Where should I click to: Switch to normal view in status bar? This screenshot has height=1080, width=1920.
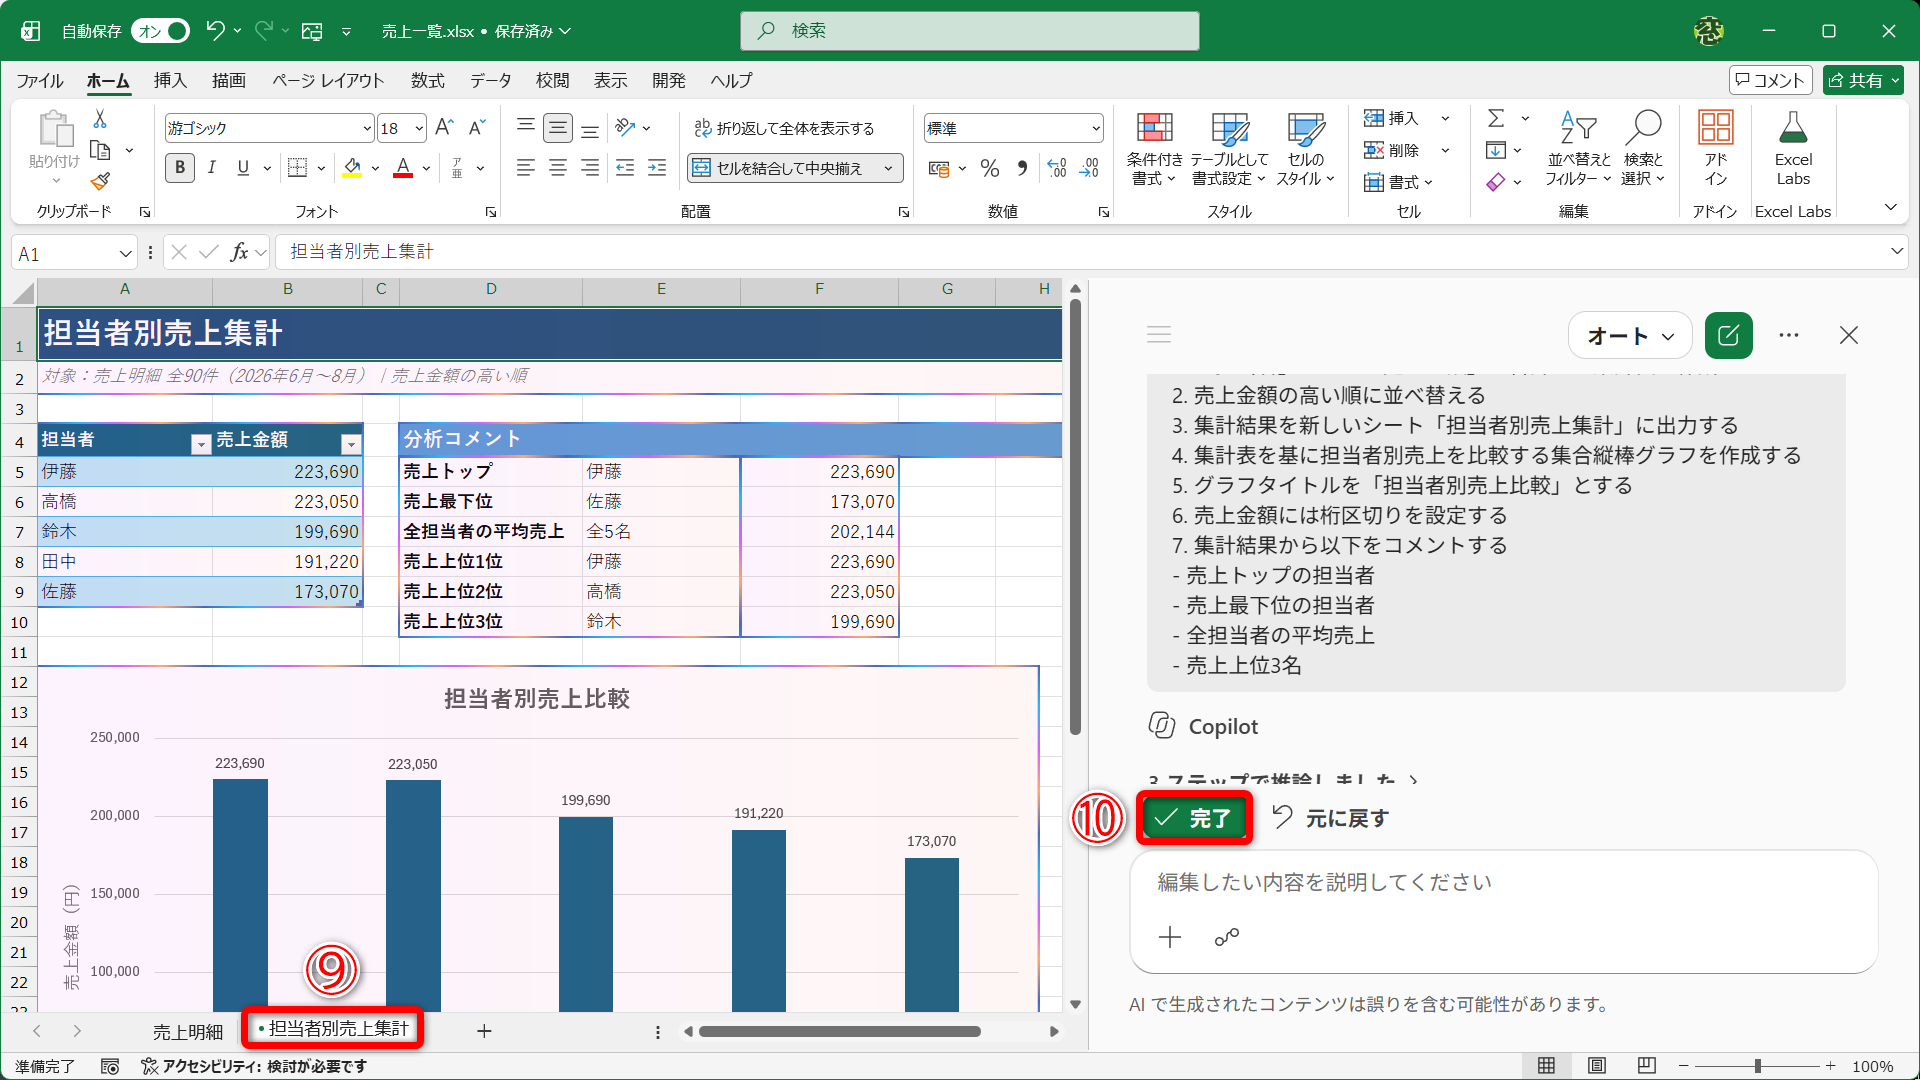[x=1546, y=1066]
